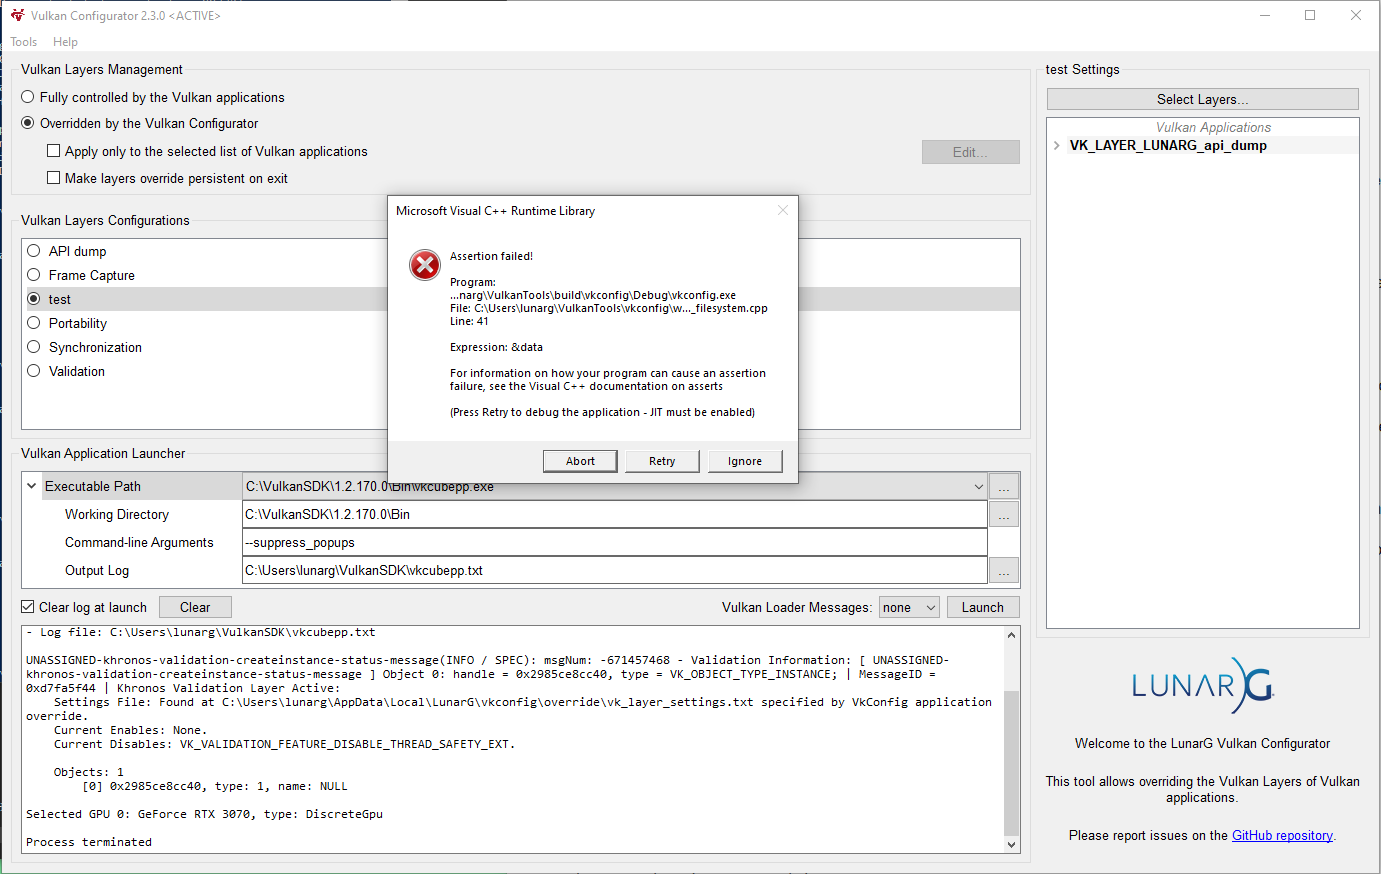The height and width of the screenshot is (874, 1381).
Task: Open Working Directory browse ellipsis button
Action: (x=1003, y=514)
